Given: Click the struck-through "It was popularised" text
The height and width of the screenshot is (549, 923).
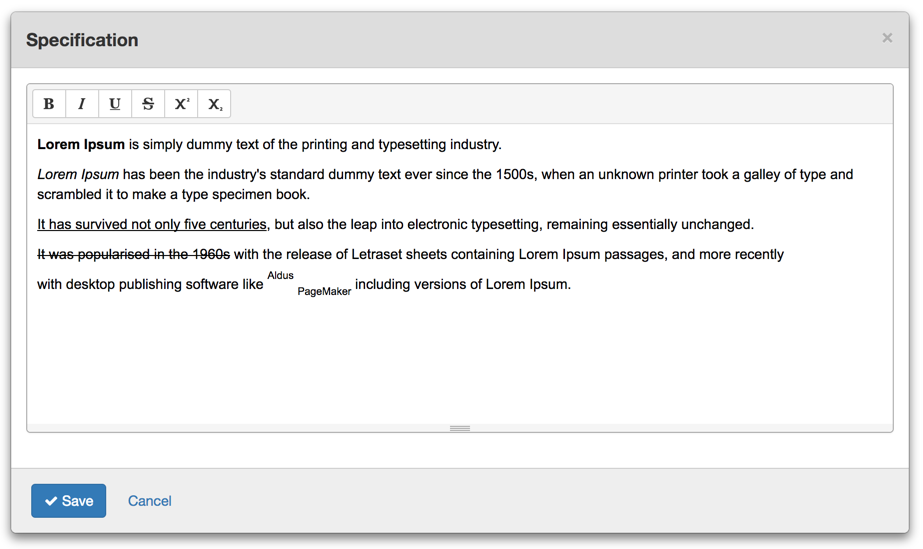Looking at the screenshot, I should pos(133,255).
